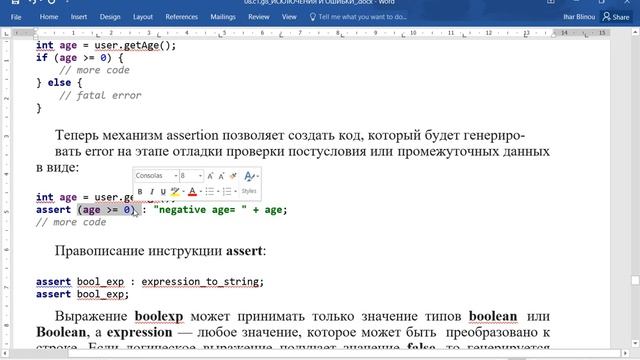Click the Styles text effects icon
The image size is (640, 360).
coord(249,176)
